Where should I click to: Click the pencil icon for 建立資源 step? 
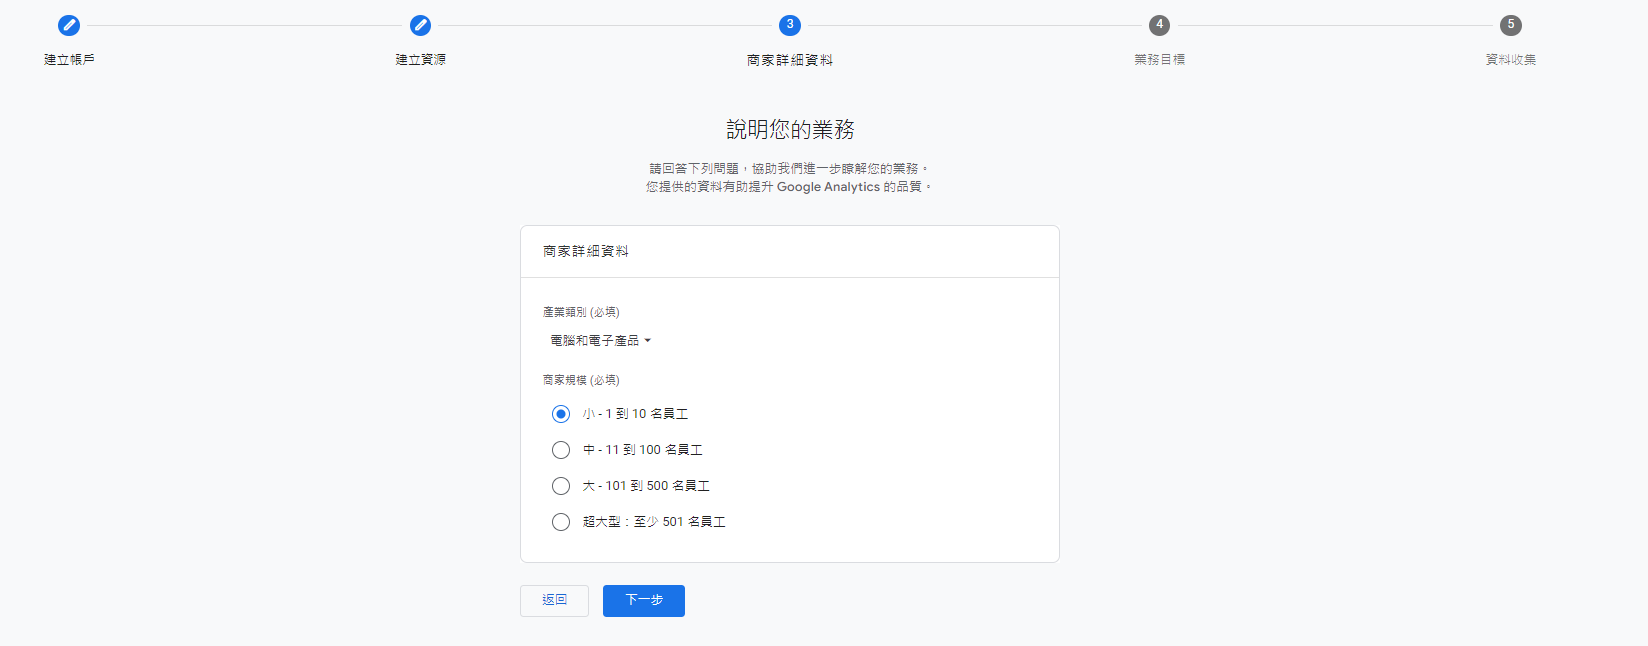click(420, 25)
